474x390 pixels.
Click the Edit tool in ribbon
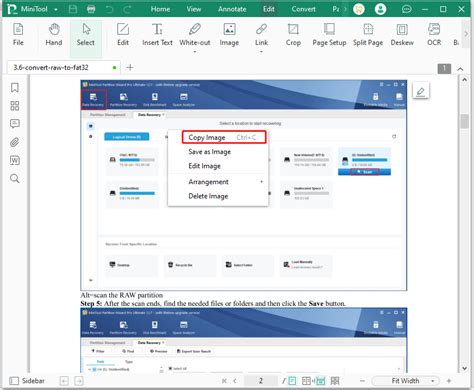pyautogui.click(x=123, y=34)
